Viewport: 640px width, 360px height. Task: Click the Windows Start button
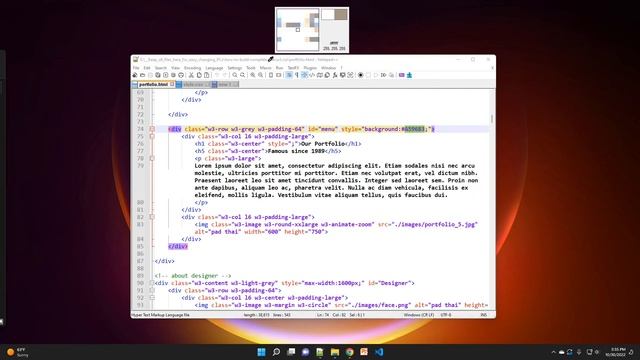point(261,352)
